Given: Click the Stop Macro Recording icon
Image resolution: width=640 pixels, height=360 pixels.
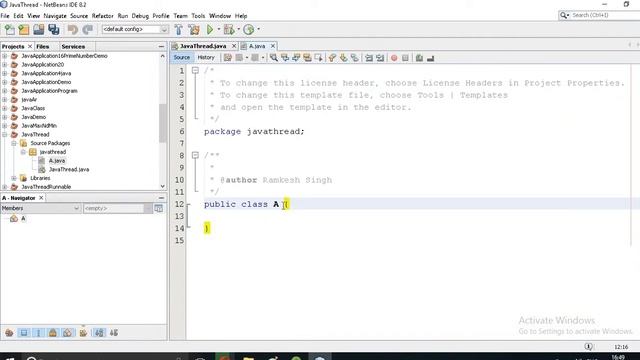Looking at the screenshot, I should point(405,58).
